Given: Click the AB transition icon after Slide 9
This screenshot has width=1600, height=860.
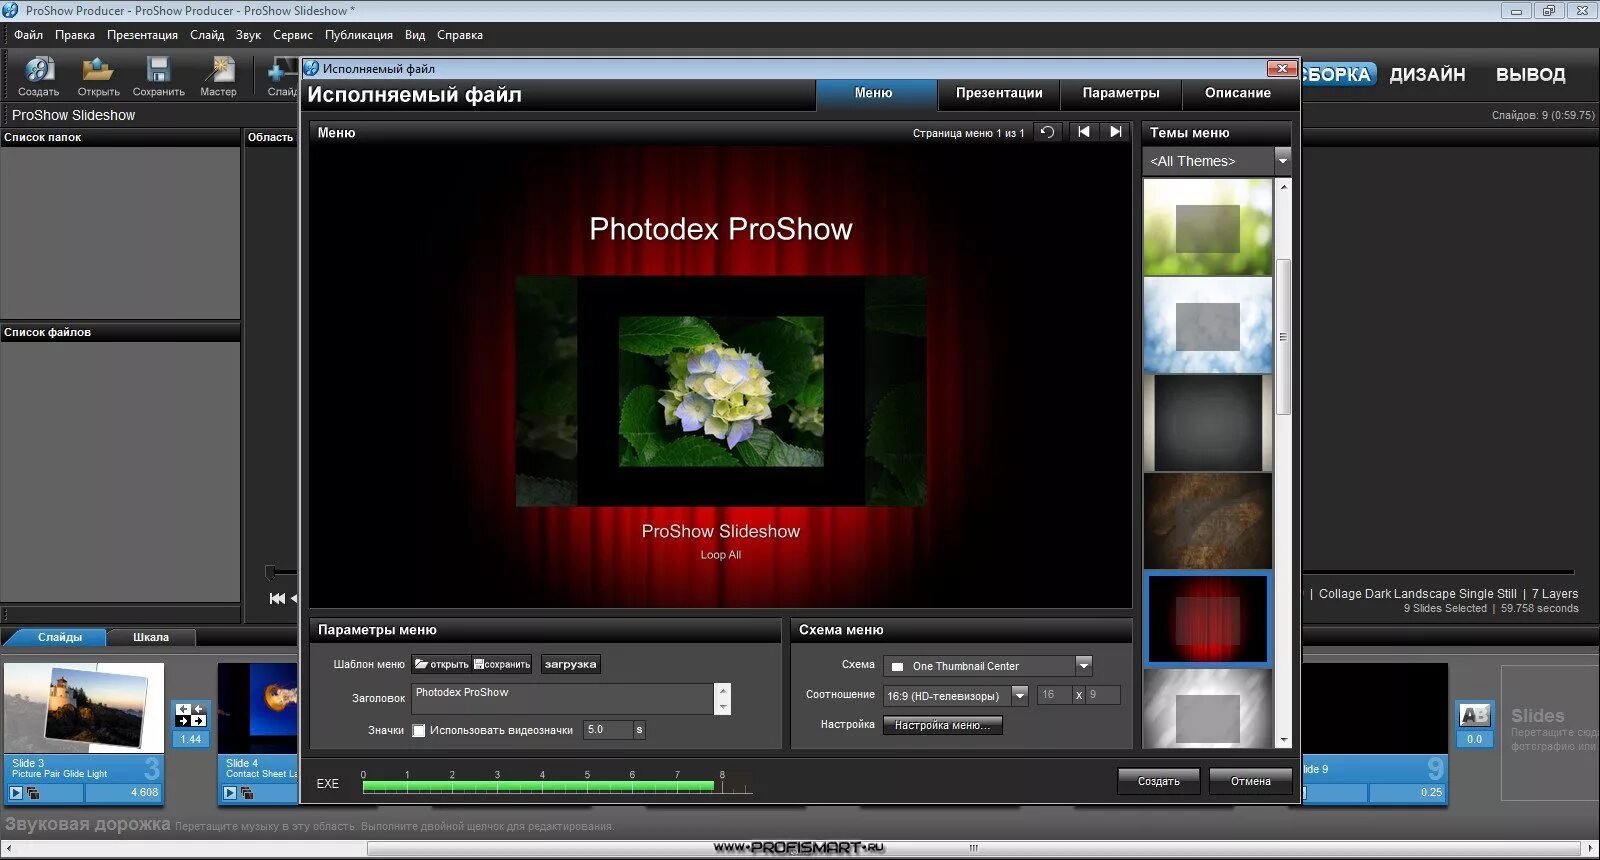Looking at the screenshot, I should click(1475, 715).
